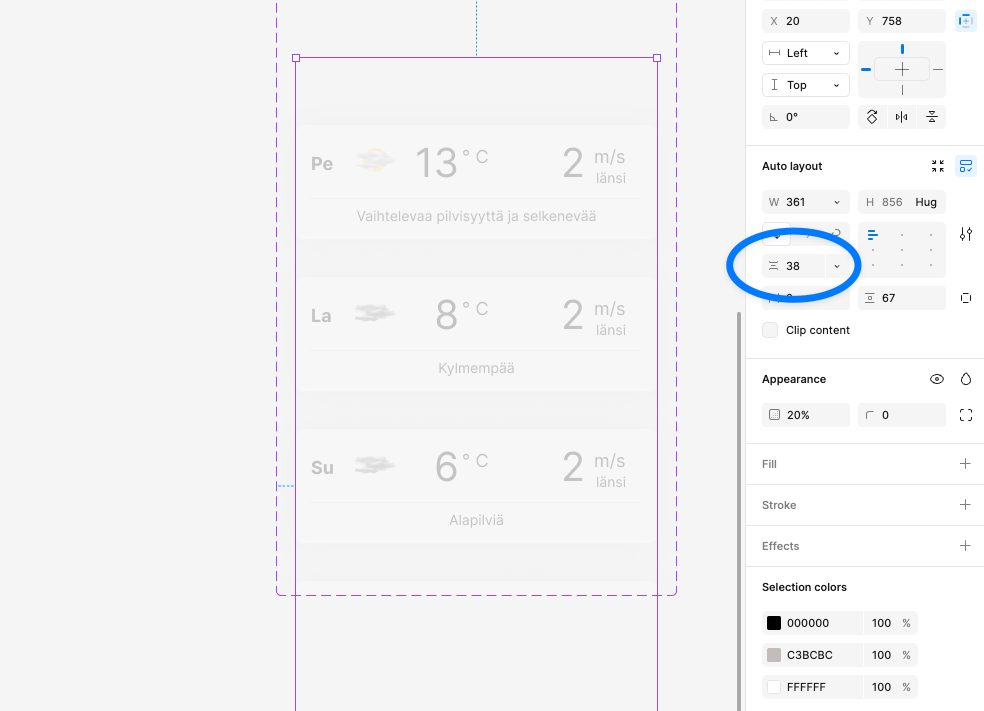Select the Friday "Pe" forecast row on canvas
Screen dimensions: 984x711
coord(476,181)
